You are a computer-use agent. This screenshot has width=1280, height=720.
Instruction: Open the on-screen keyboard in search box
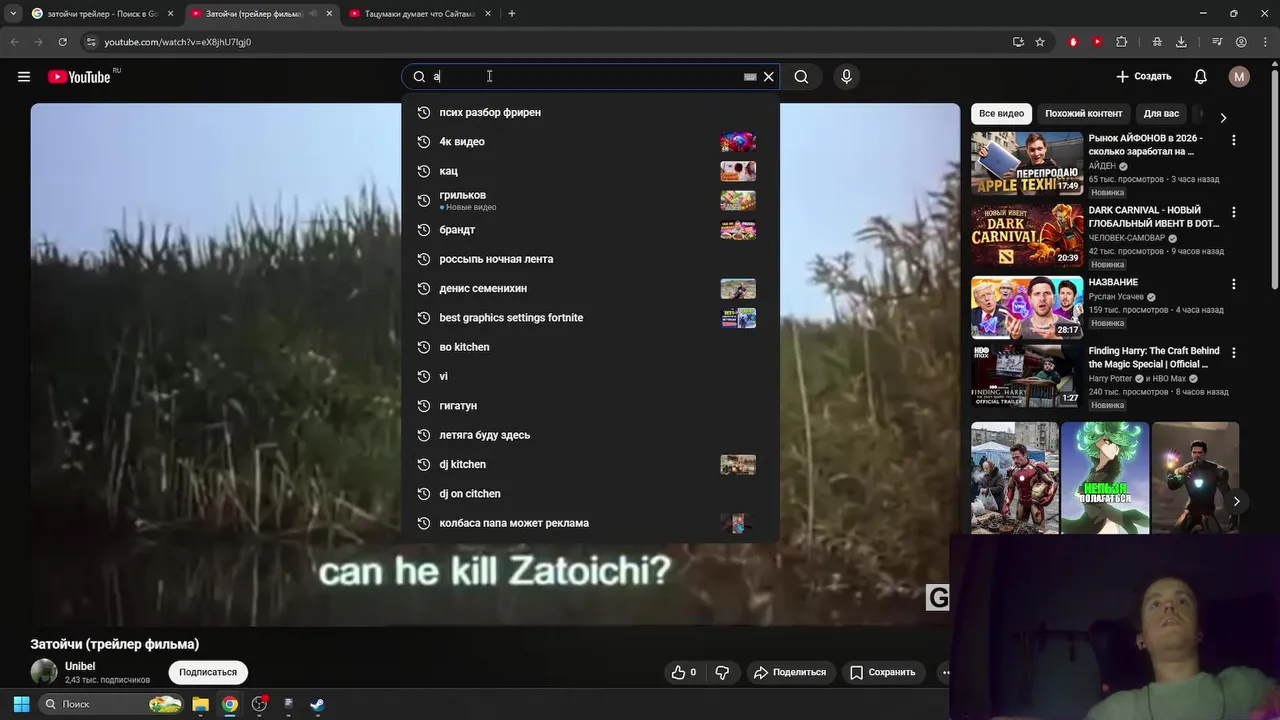[750, 77]
